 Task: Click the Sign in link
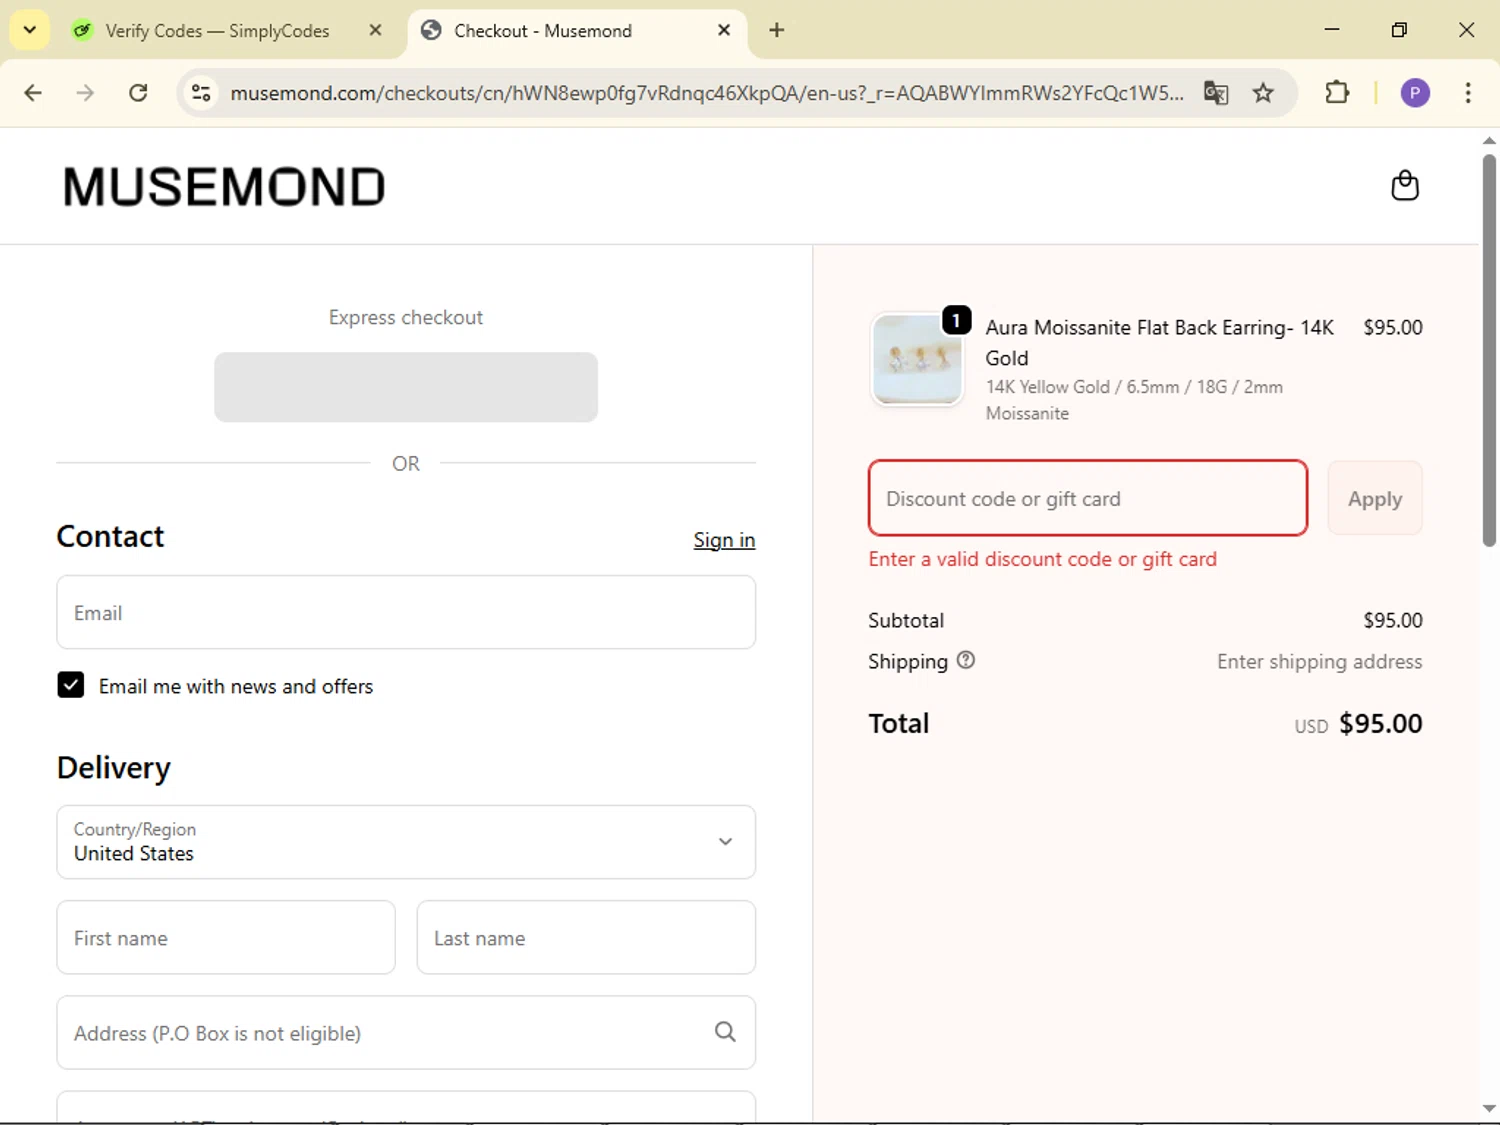(724, 540)
